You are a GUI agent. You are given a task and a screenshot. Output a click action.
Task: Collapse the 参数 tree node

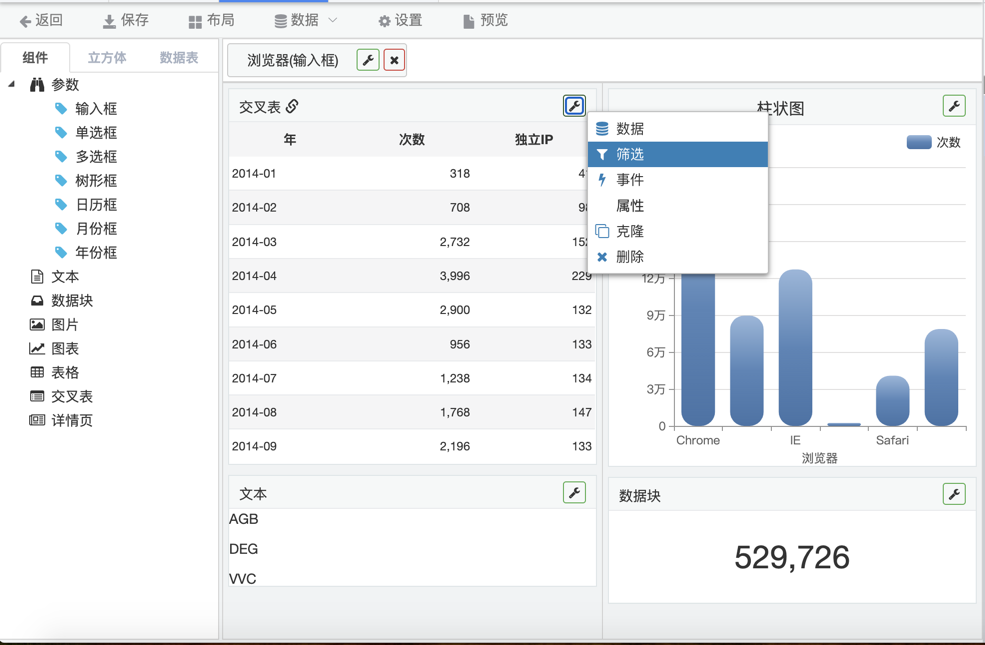(x=12, y=85)
